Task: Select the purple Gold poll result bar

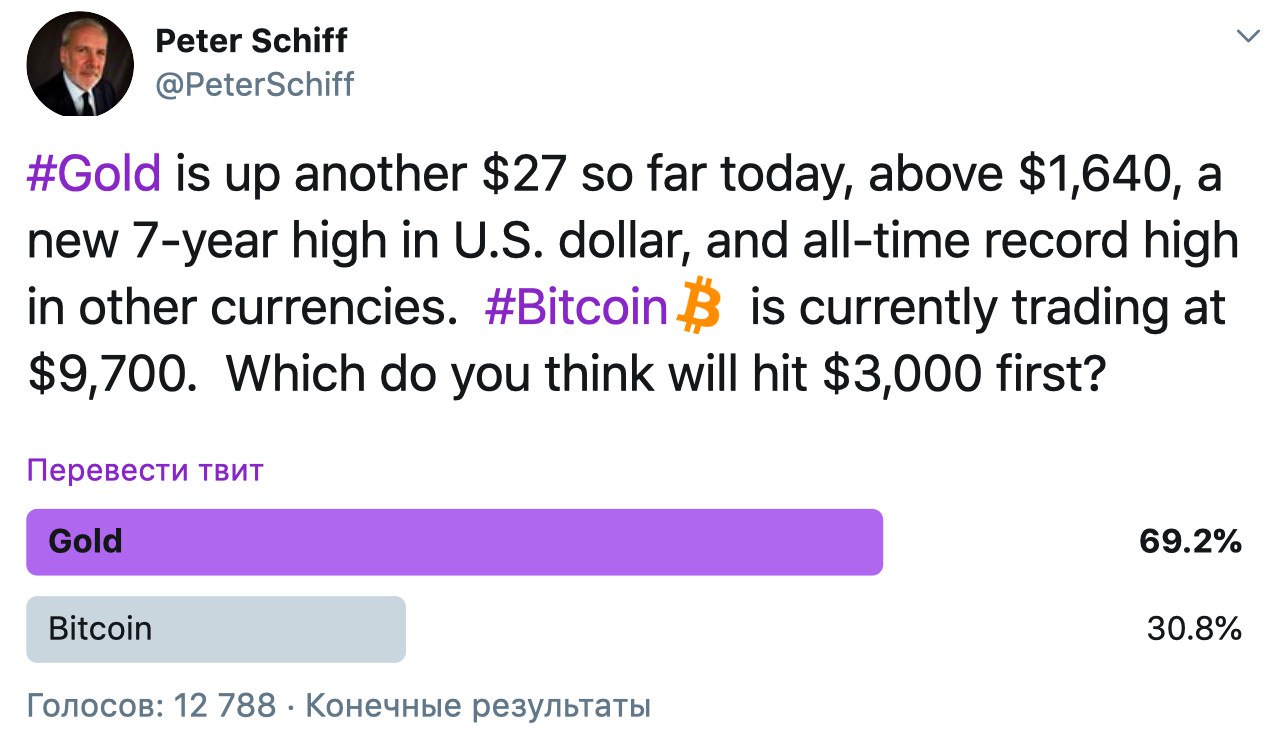Action: 454,542
